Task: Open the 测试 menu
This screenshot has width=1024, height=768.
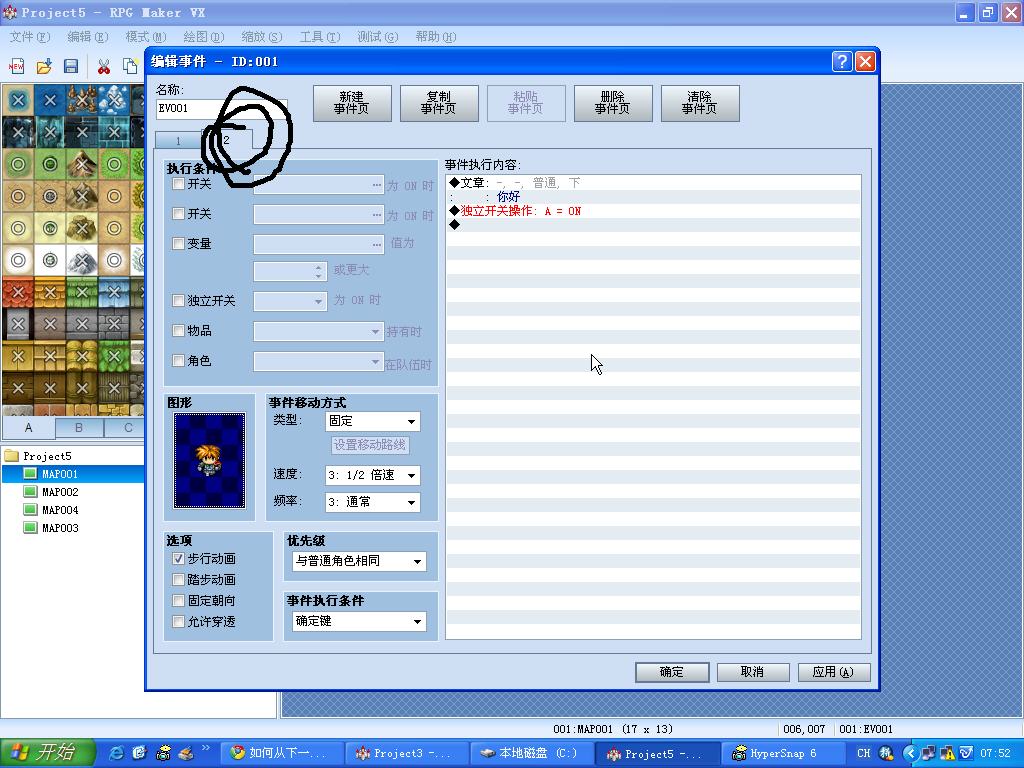Action: pos(377,37)
